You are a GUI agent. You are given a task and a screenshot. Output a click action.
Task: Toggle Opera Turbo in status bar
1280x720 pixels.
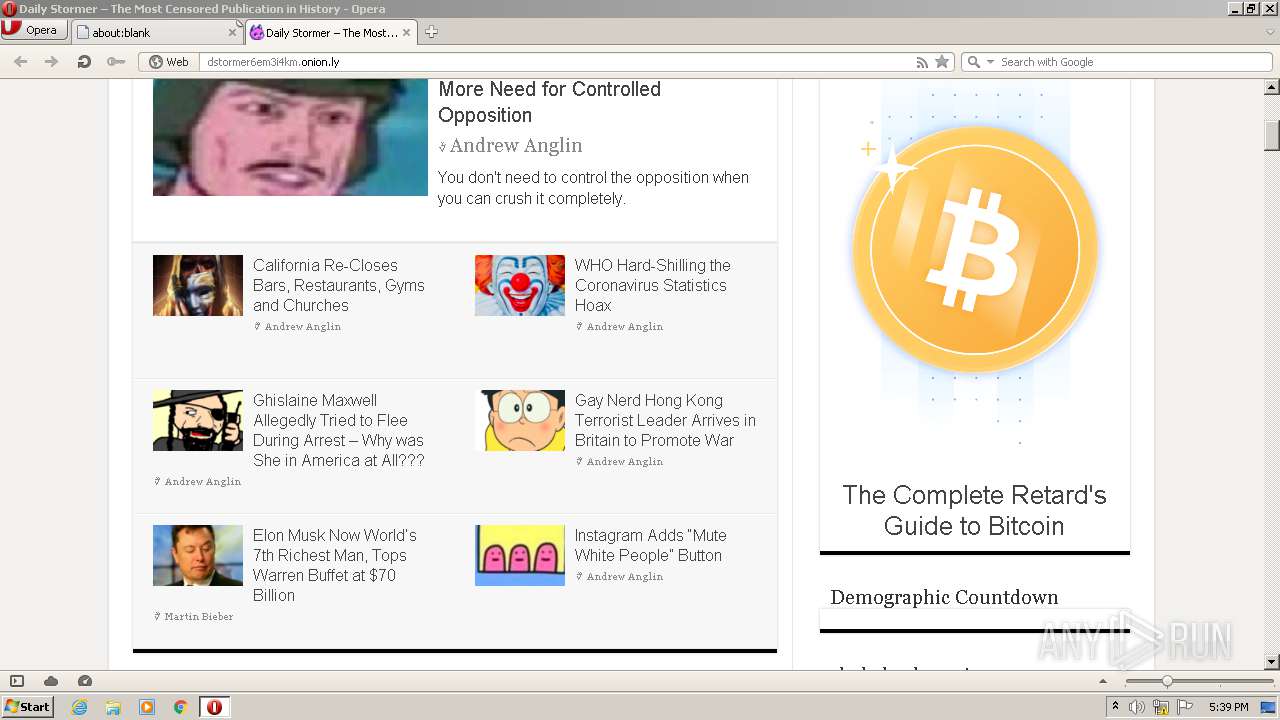(x=85, y=681)
